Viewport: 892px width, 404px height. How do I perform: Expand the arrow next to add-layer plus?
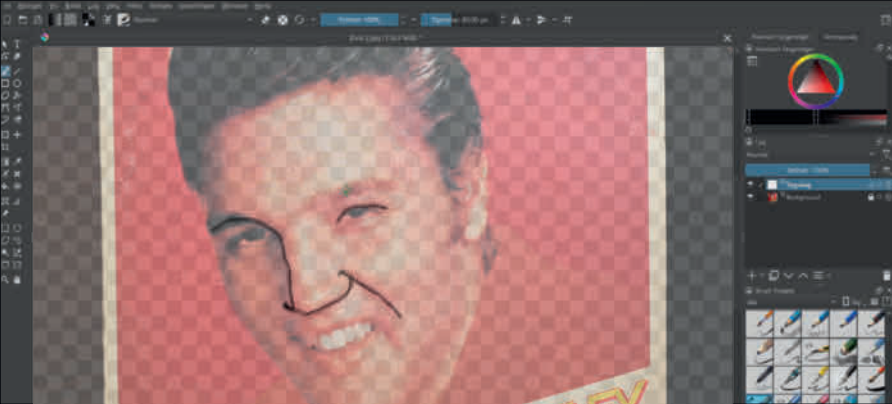762,275
